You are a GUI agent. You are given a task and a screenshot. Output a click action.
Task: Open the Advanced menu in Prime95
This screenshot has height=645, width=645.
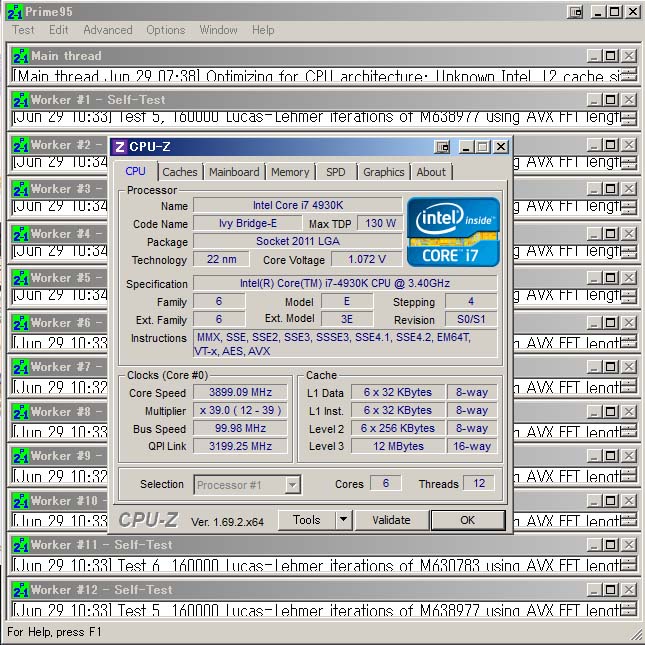[108, 30]
